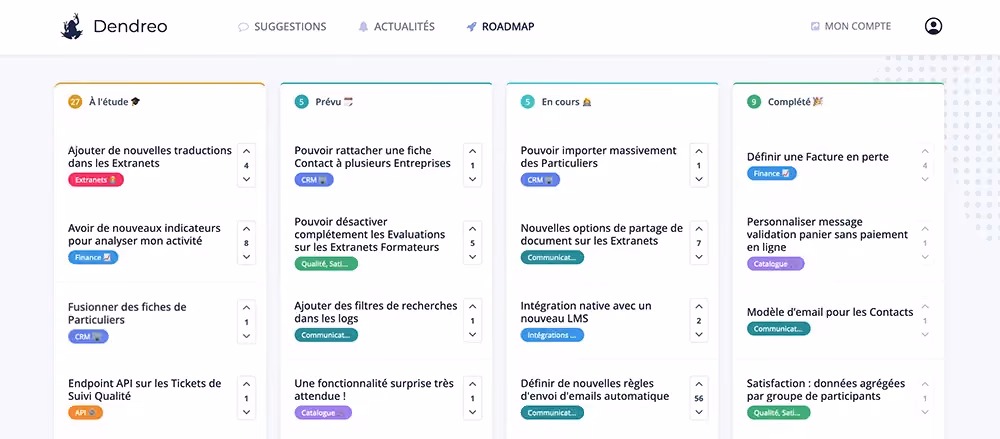Open the user profile avatar icon
Image resolution: width=1000 pixels, height=439 pixels.
(933, 26)
